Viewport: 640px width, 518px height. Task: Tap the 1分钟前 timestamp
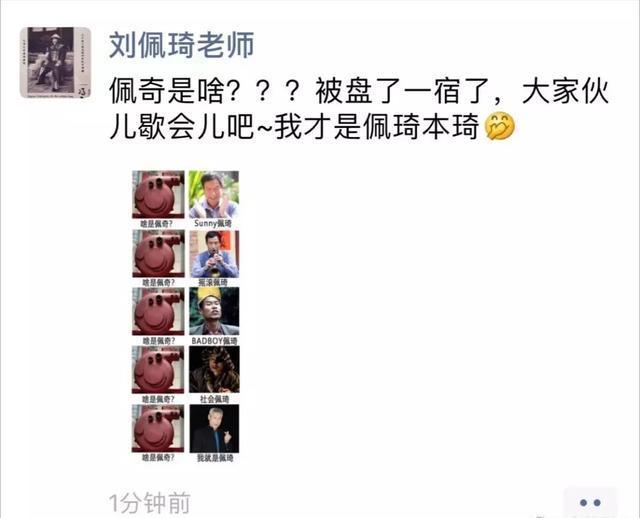[x=150, y=503]
